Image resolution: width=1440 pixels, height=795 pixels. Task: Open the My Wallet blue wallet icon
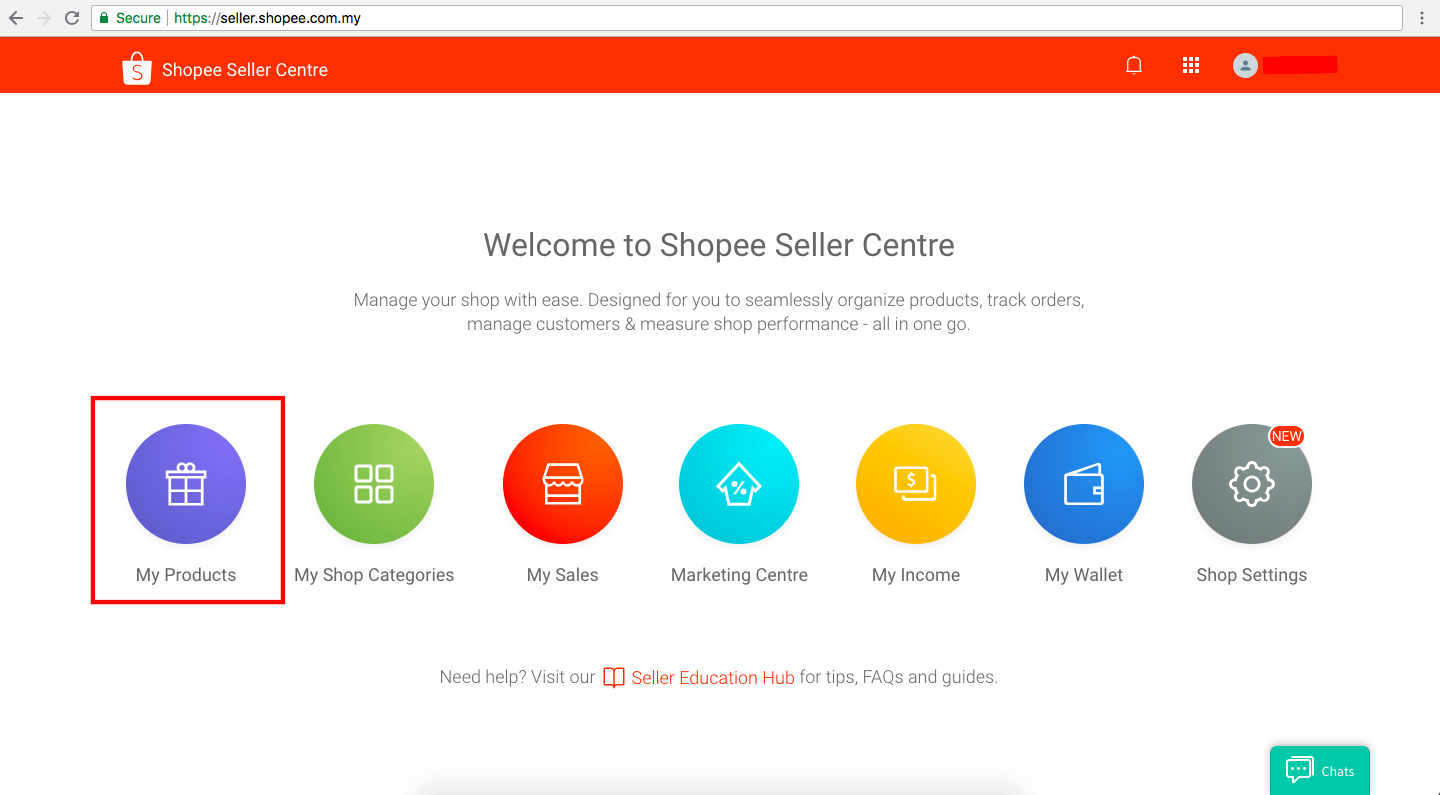coord(1084,484)
